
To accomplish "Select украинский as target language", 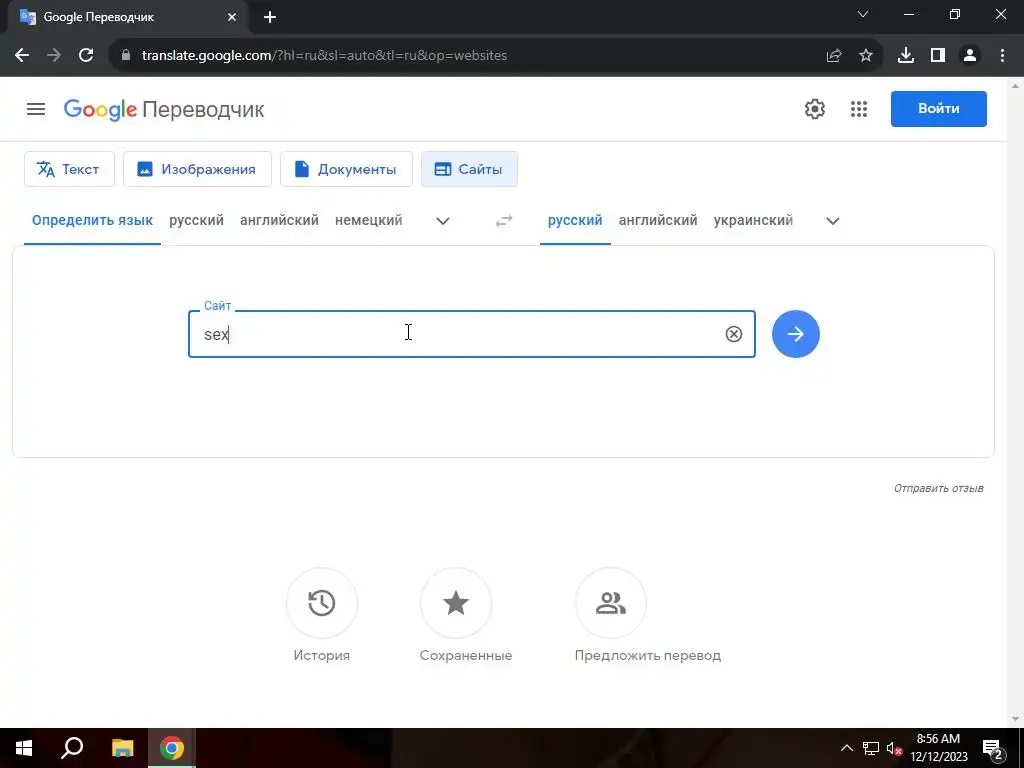I will click(x=753, y=221).
